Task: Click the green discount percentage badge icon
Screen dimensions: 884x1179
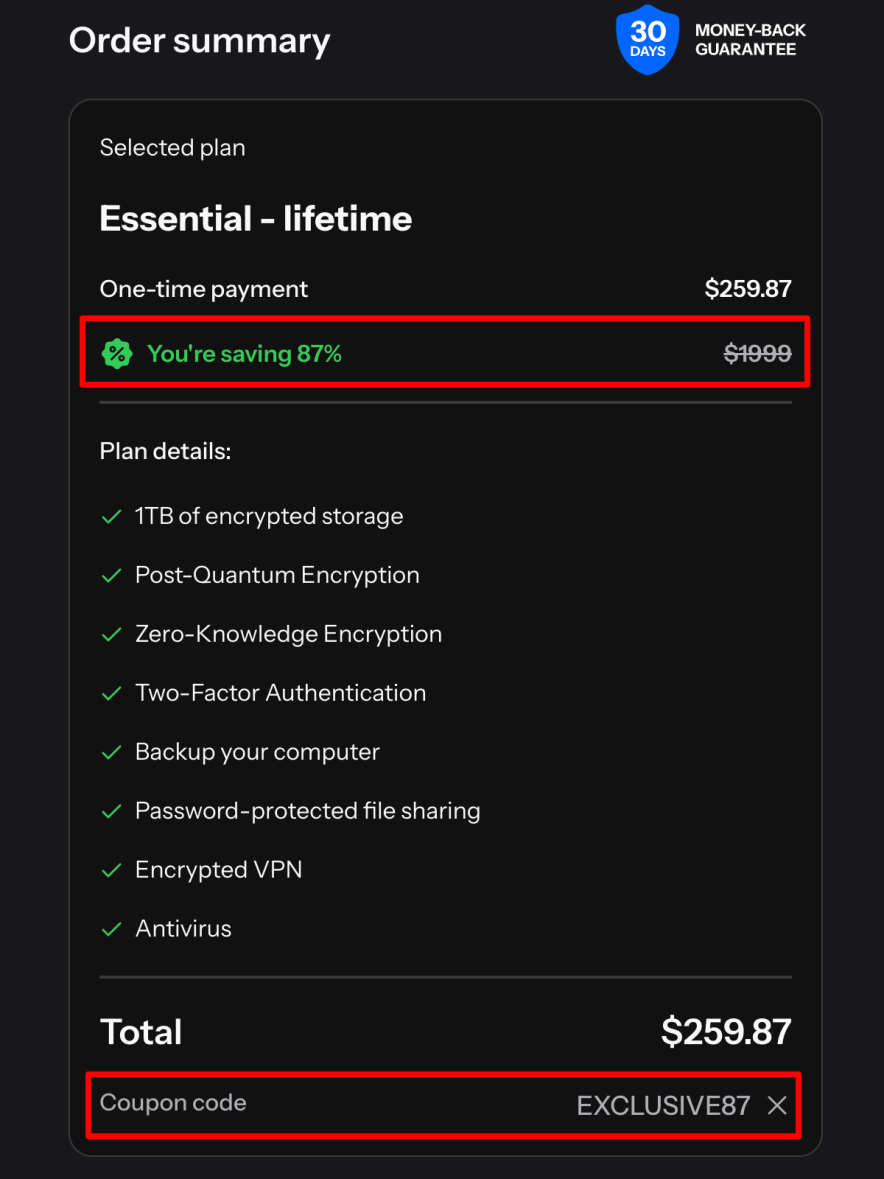Action: pos(116,353)
